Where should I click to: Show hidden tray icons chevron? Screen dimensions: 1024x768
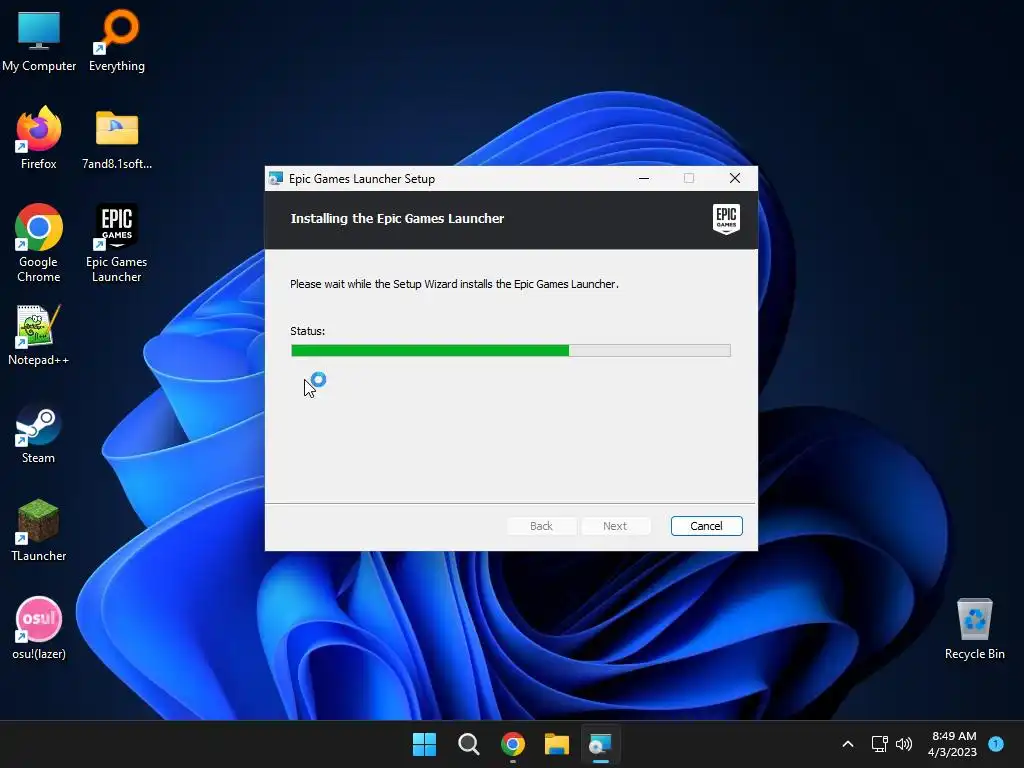click(848, 744)
